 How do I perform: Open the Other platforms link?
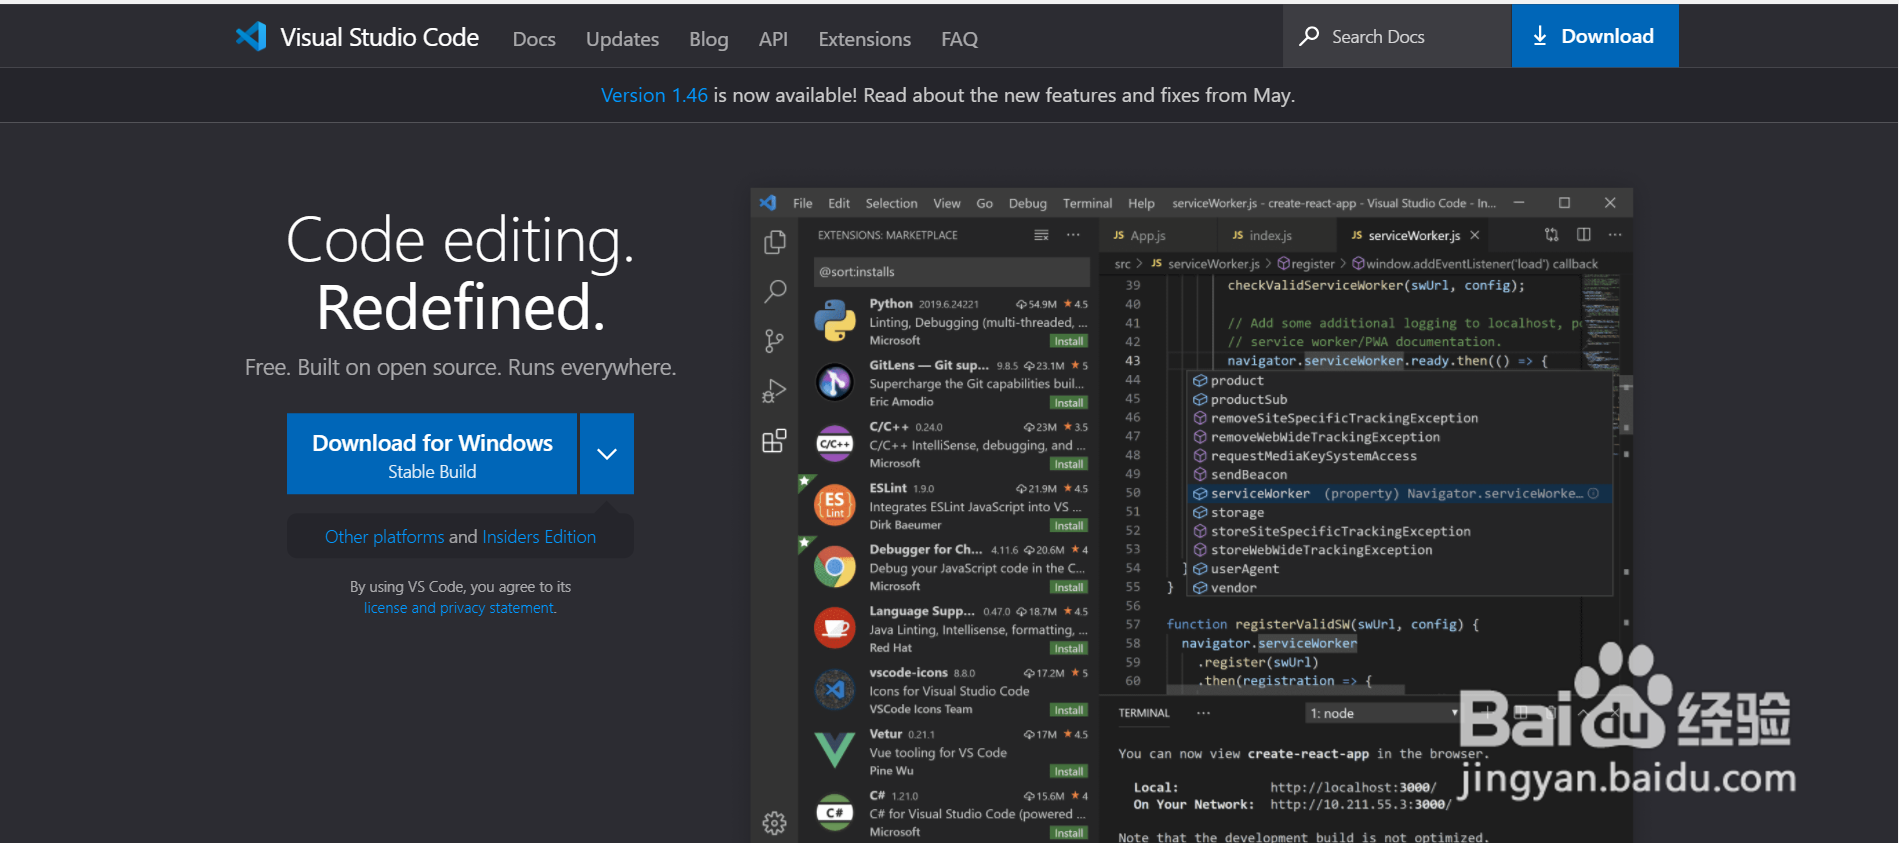(x=384, y=537)
